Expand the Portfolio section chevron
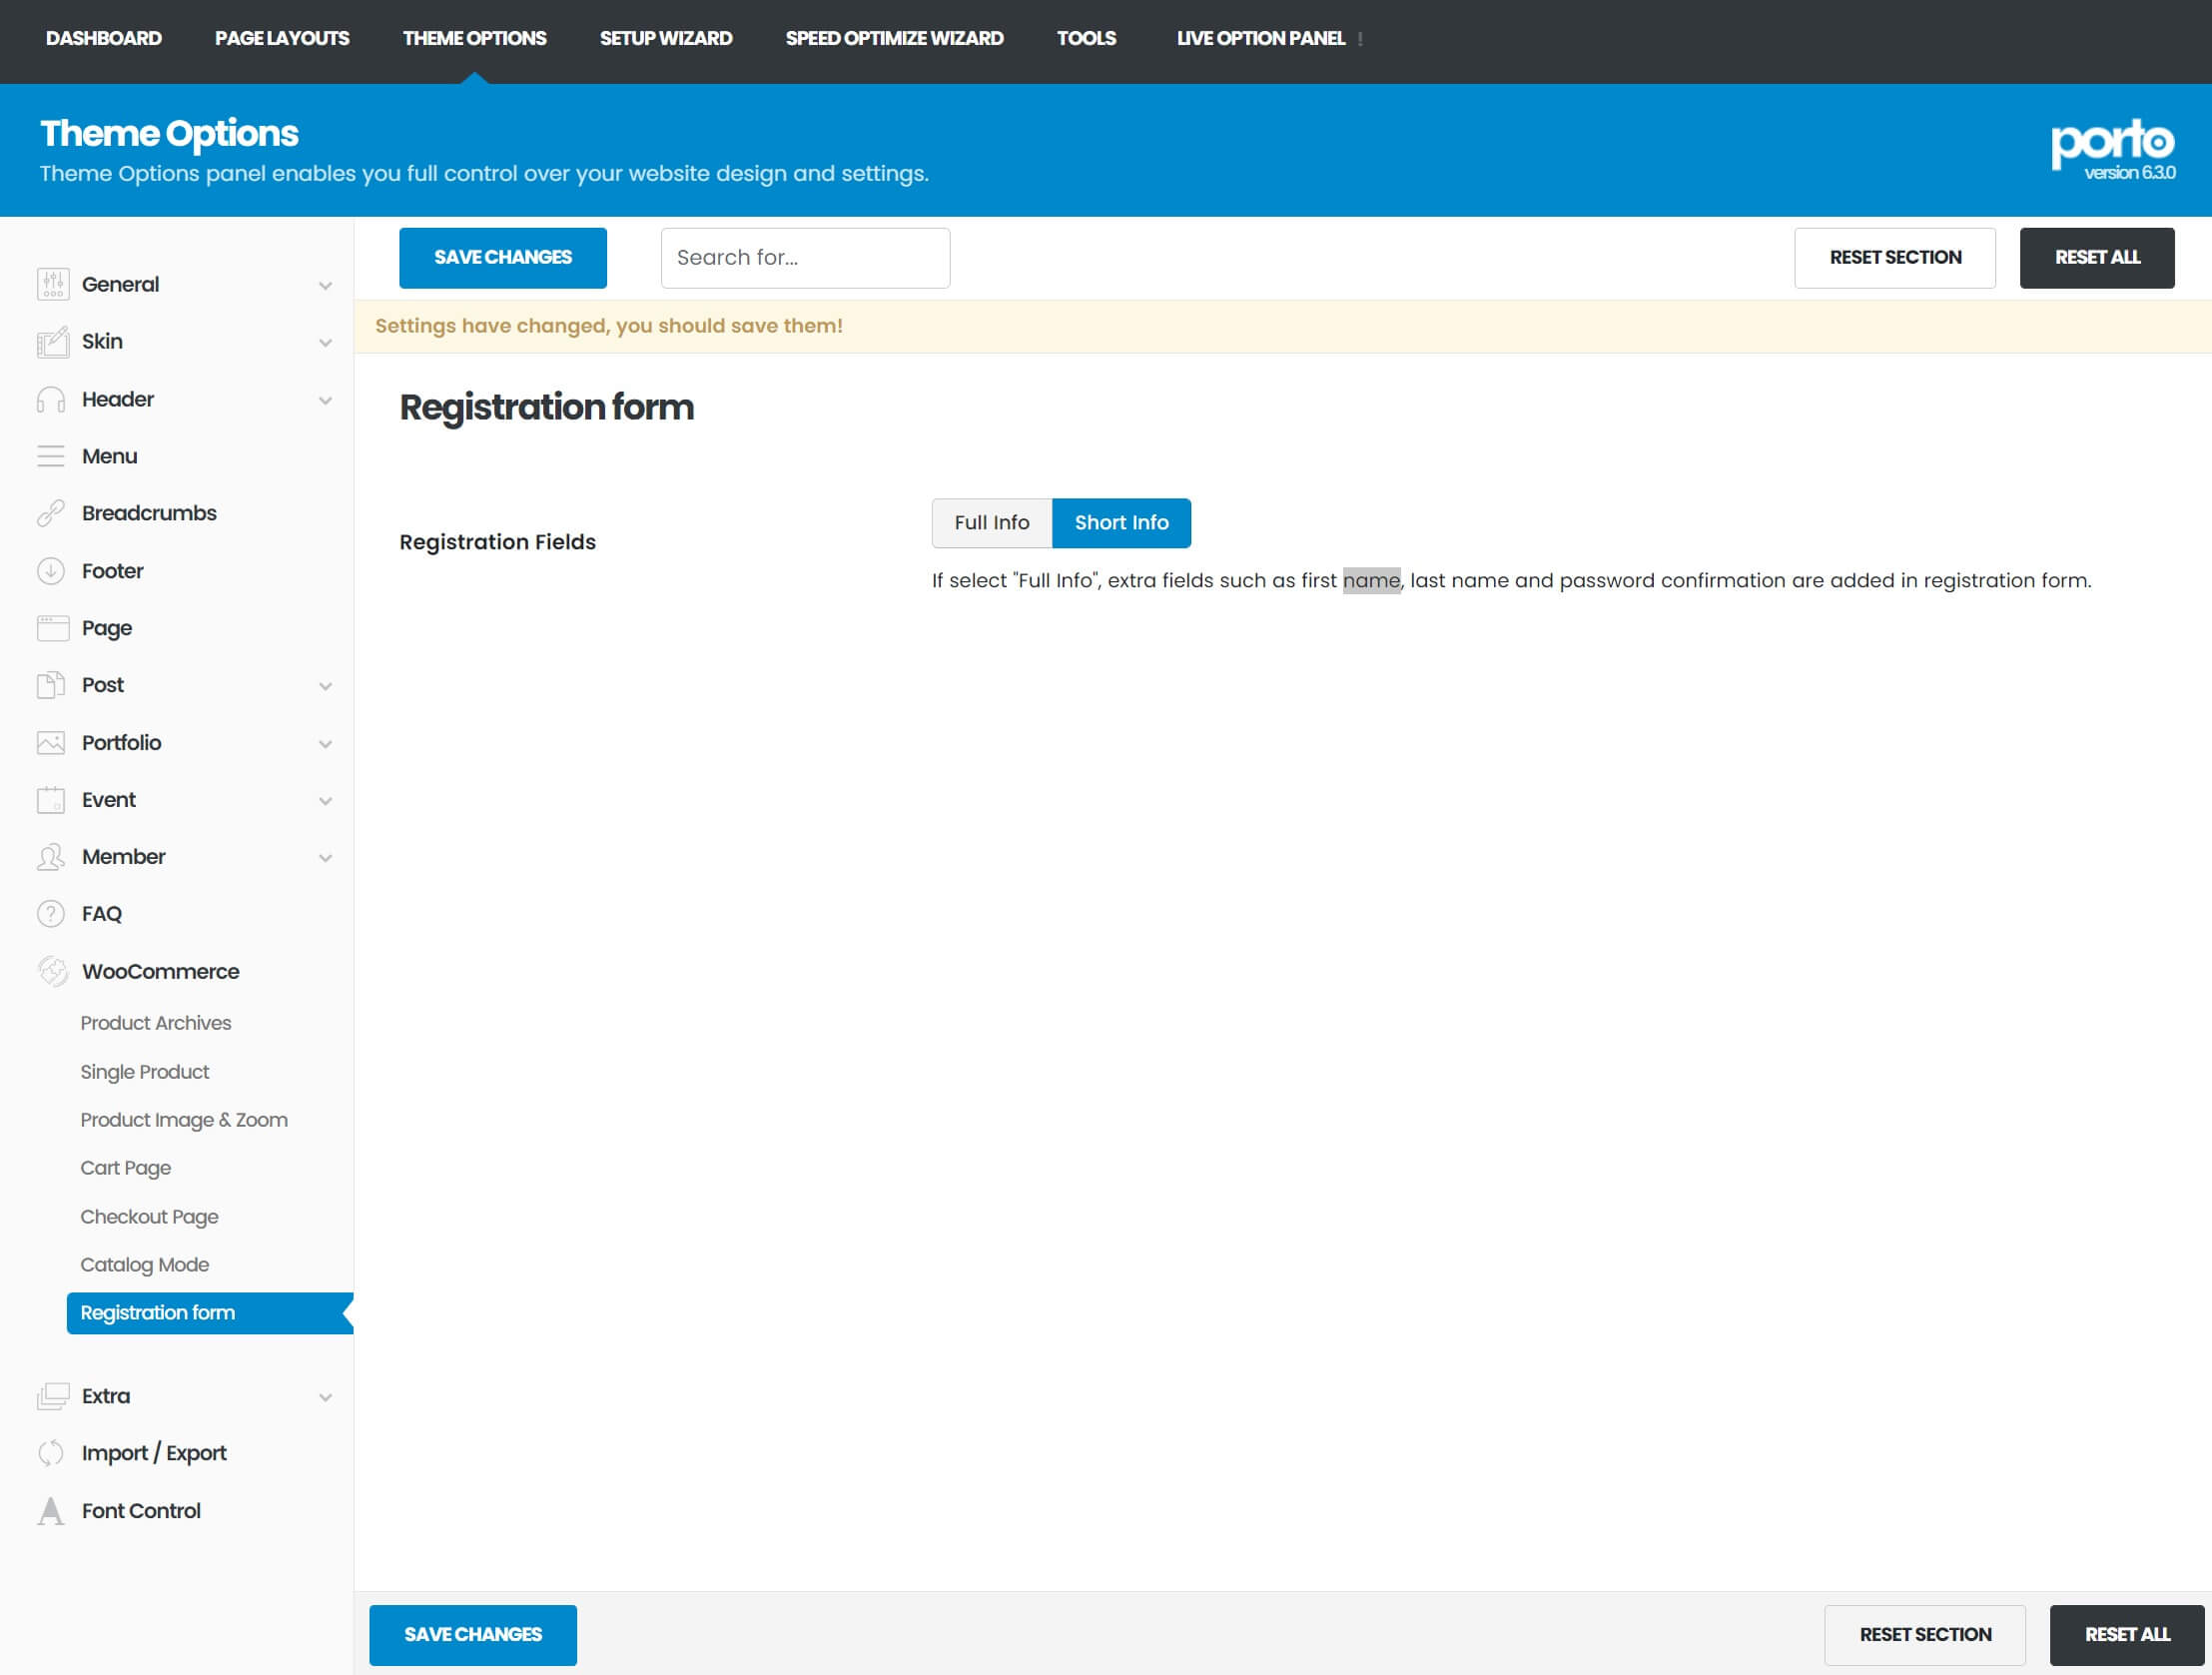Viewport: 2212px width, 1675px height. [325, 744]
